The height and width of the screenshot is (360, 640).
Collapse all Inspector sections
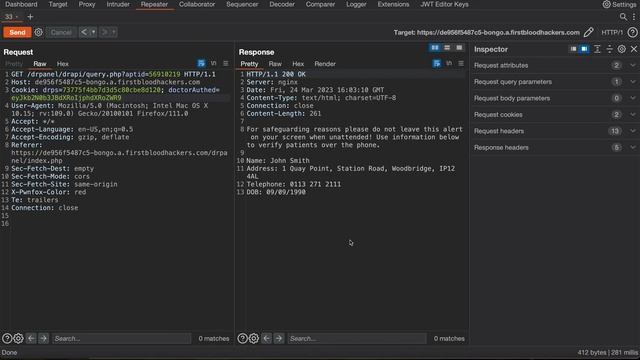pos(609,49)
